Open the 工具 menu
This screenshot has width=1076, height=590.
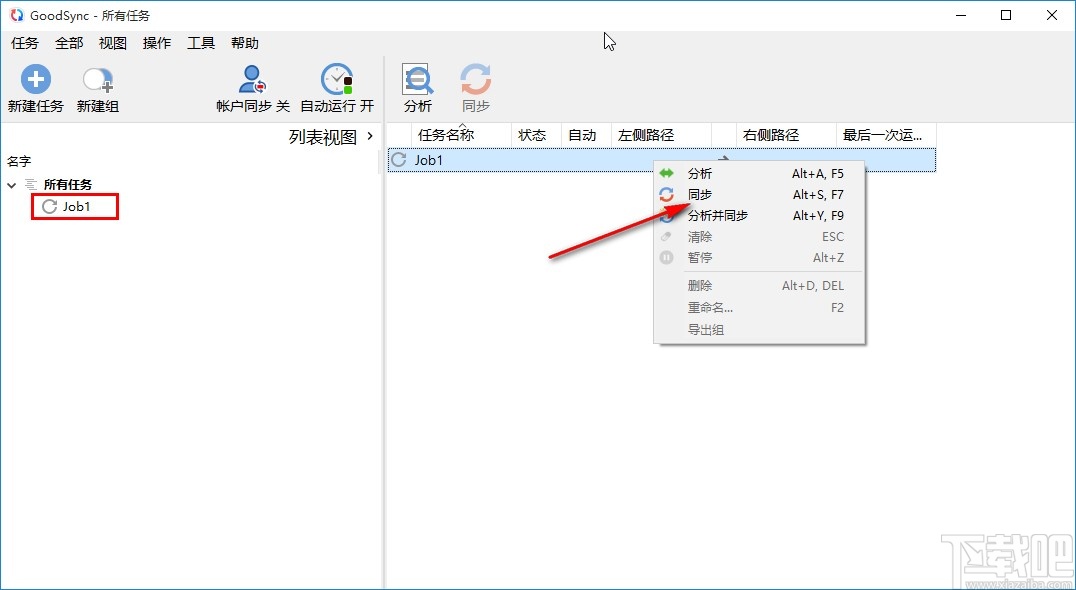pos(201,43)
